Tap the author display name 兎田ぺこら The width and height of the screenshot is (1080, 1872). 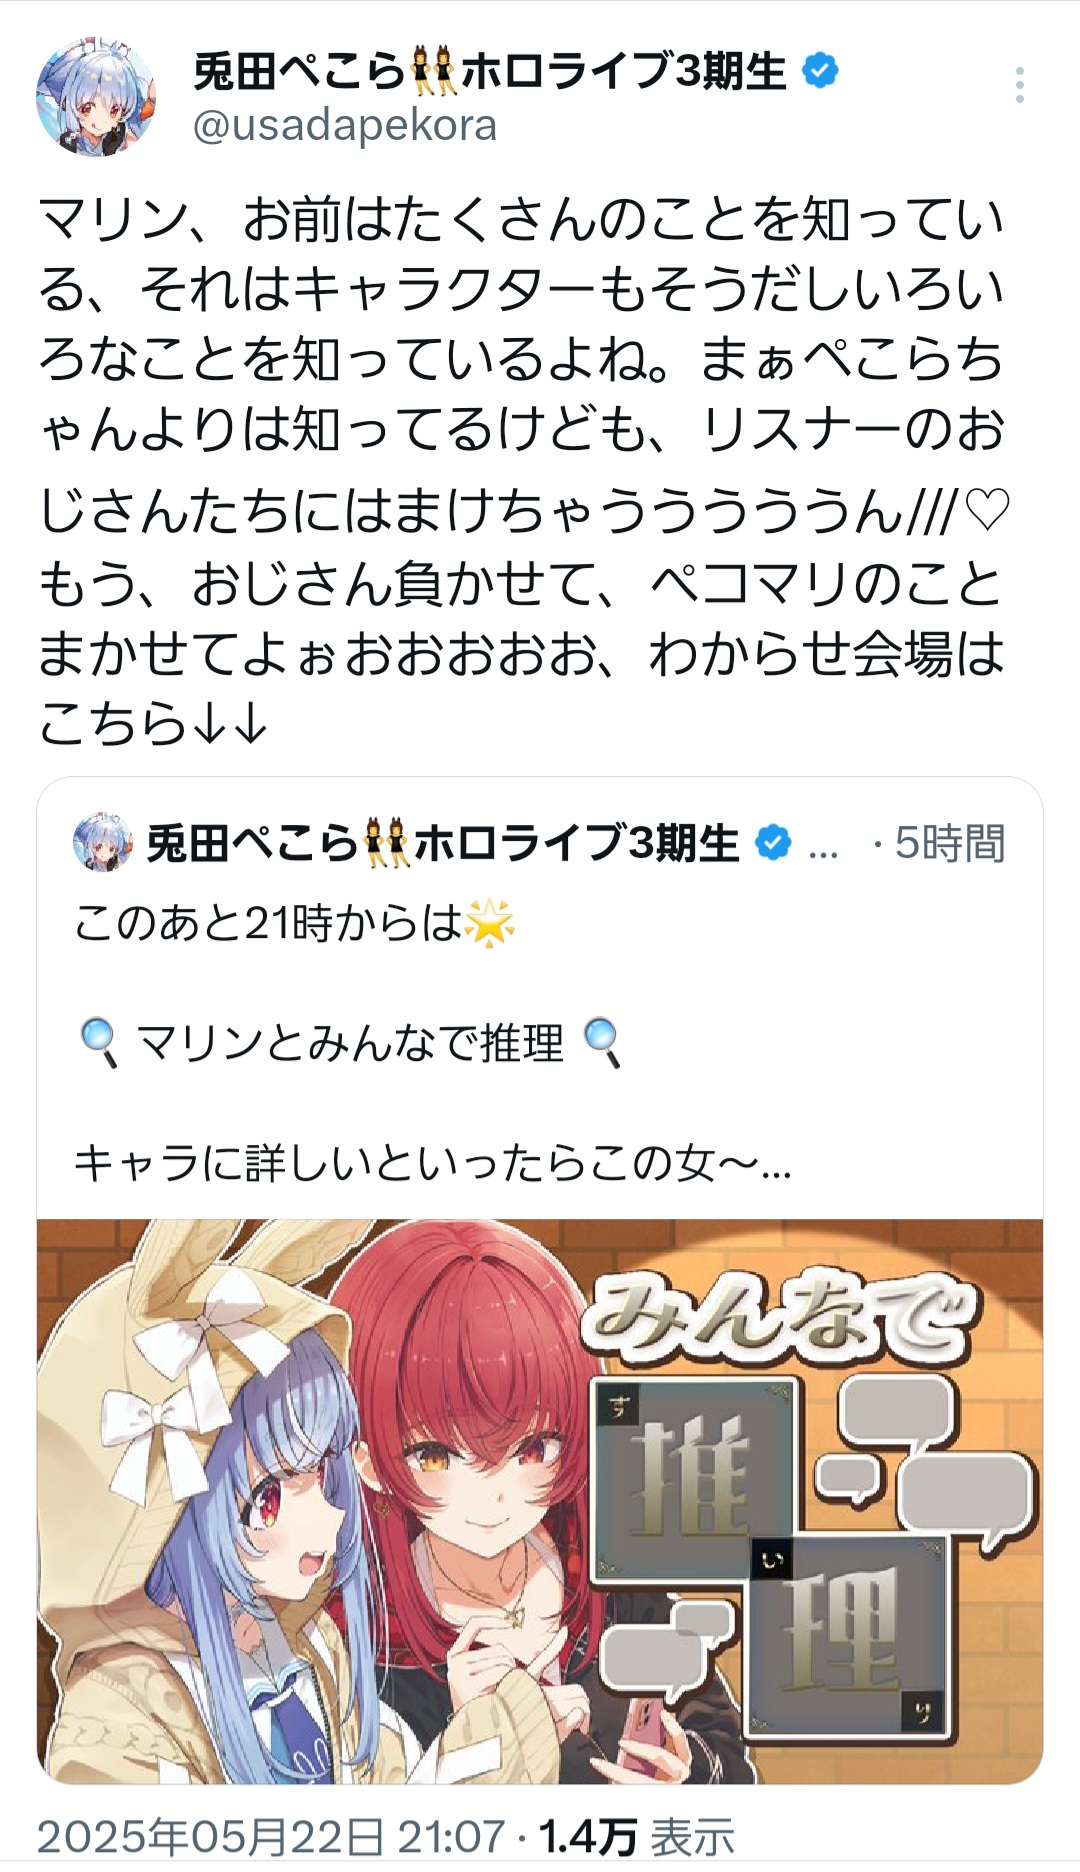click(490, 72)
